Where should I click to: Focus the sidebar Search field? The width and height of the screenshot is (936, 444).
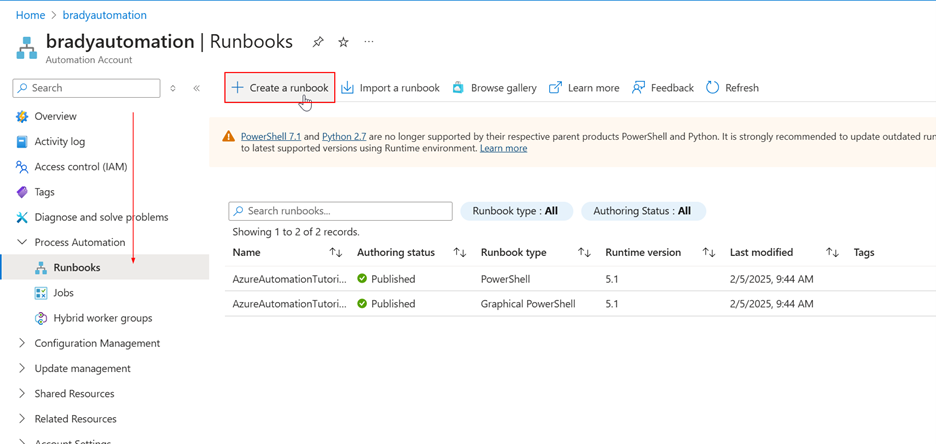pos(87,88)
